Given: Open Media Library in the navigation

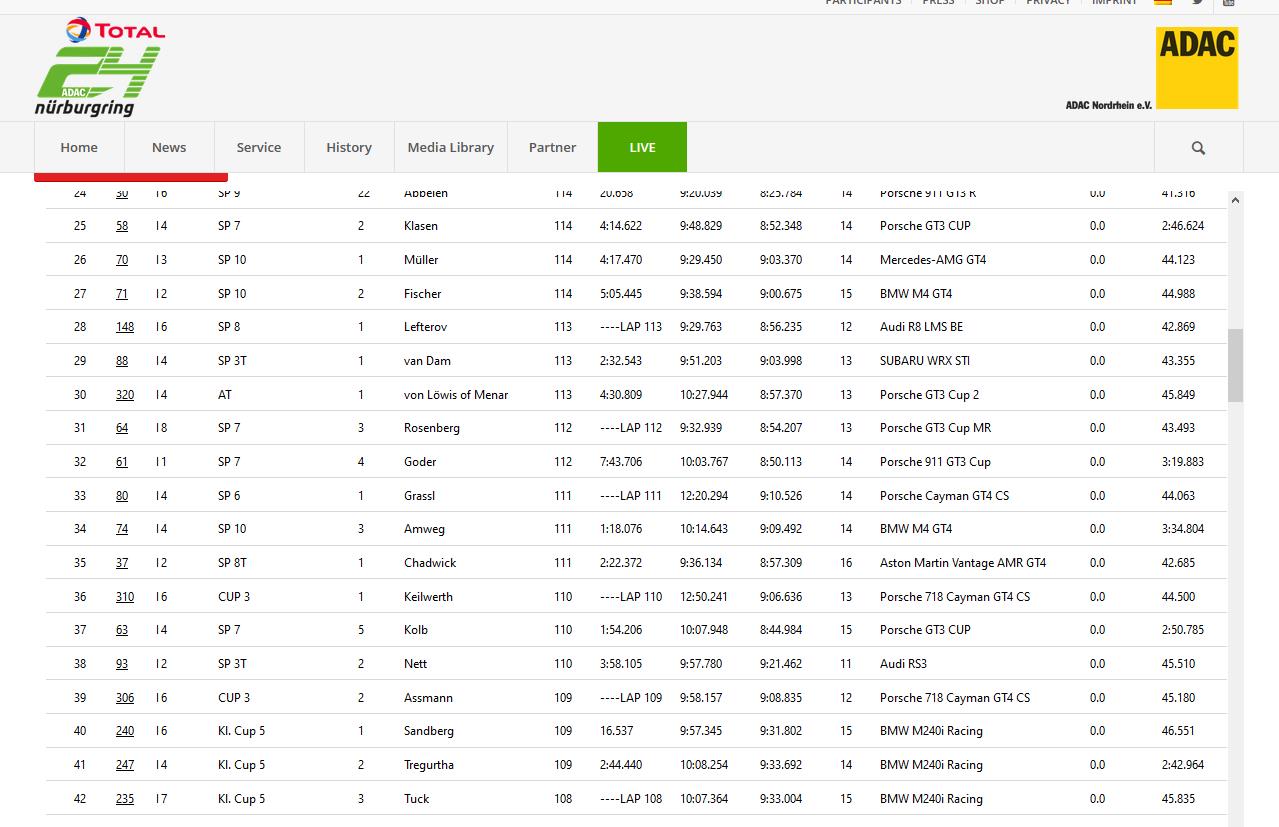Looking at the screenshot, I should click(451, 147).
